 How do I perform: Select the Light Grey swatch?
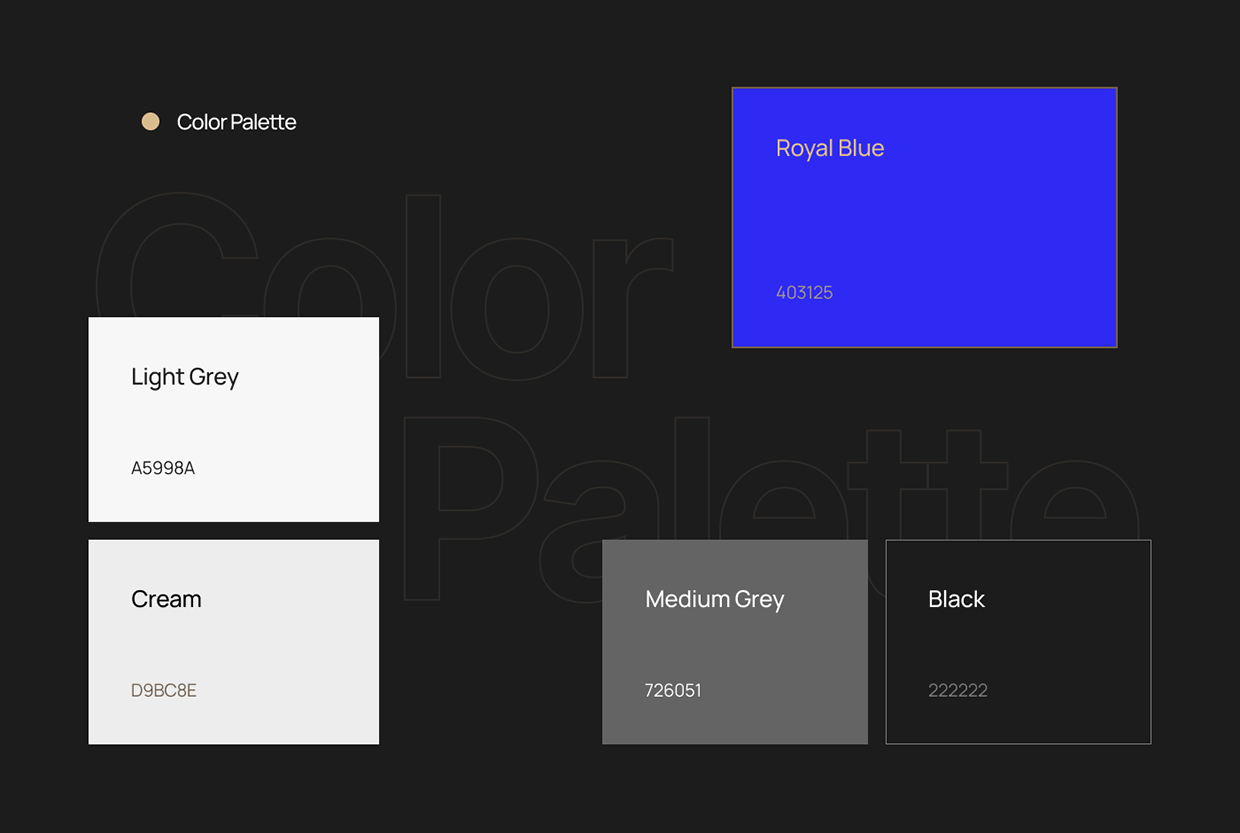pyautogui.click(x=233, y=420)
